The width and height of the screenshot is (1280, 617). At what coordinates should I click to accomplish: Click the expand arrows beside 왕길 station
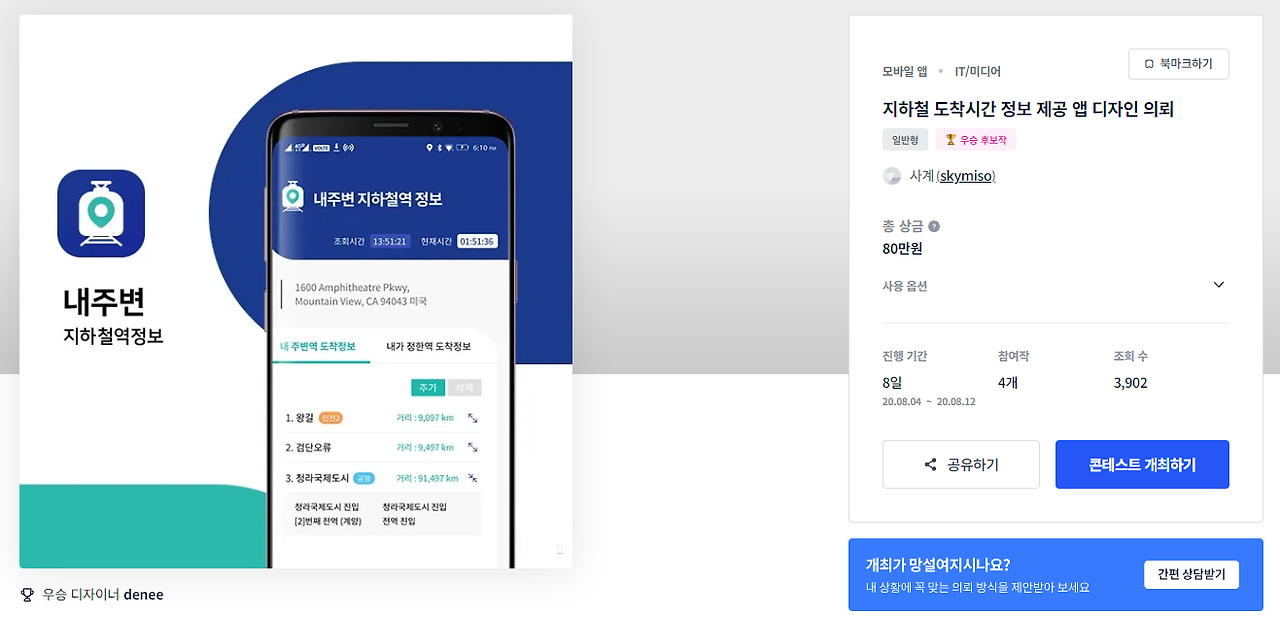473,418
